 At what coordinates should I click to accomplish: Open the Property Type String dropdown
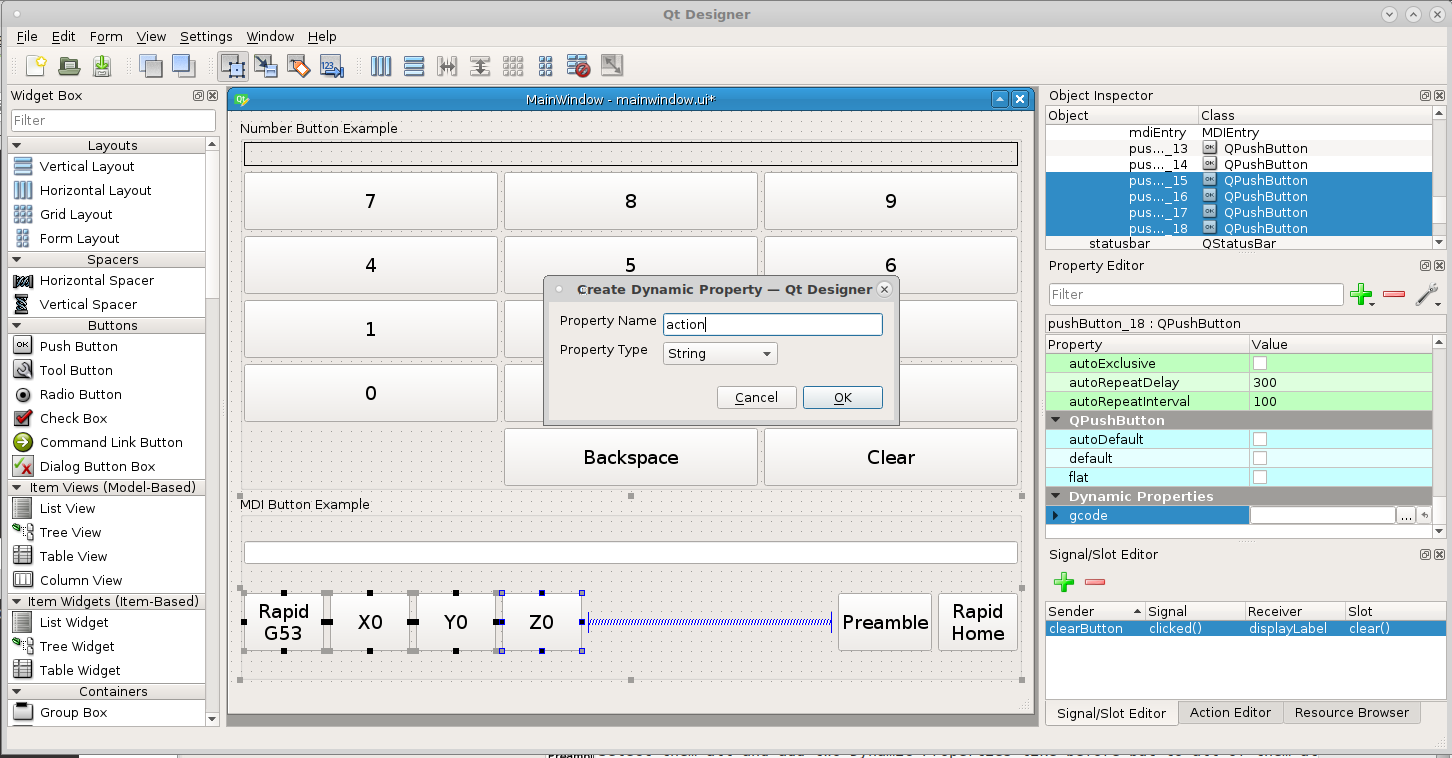tap(720, 353)
